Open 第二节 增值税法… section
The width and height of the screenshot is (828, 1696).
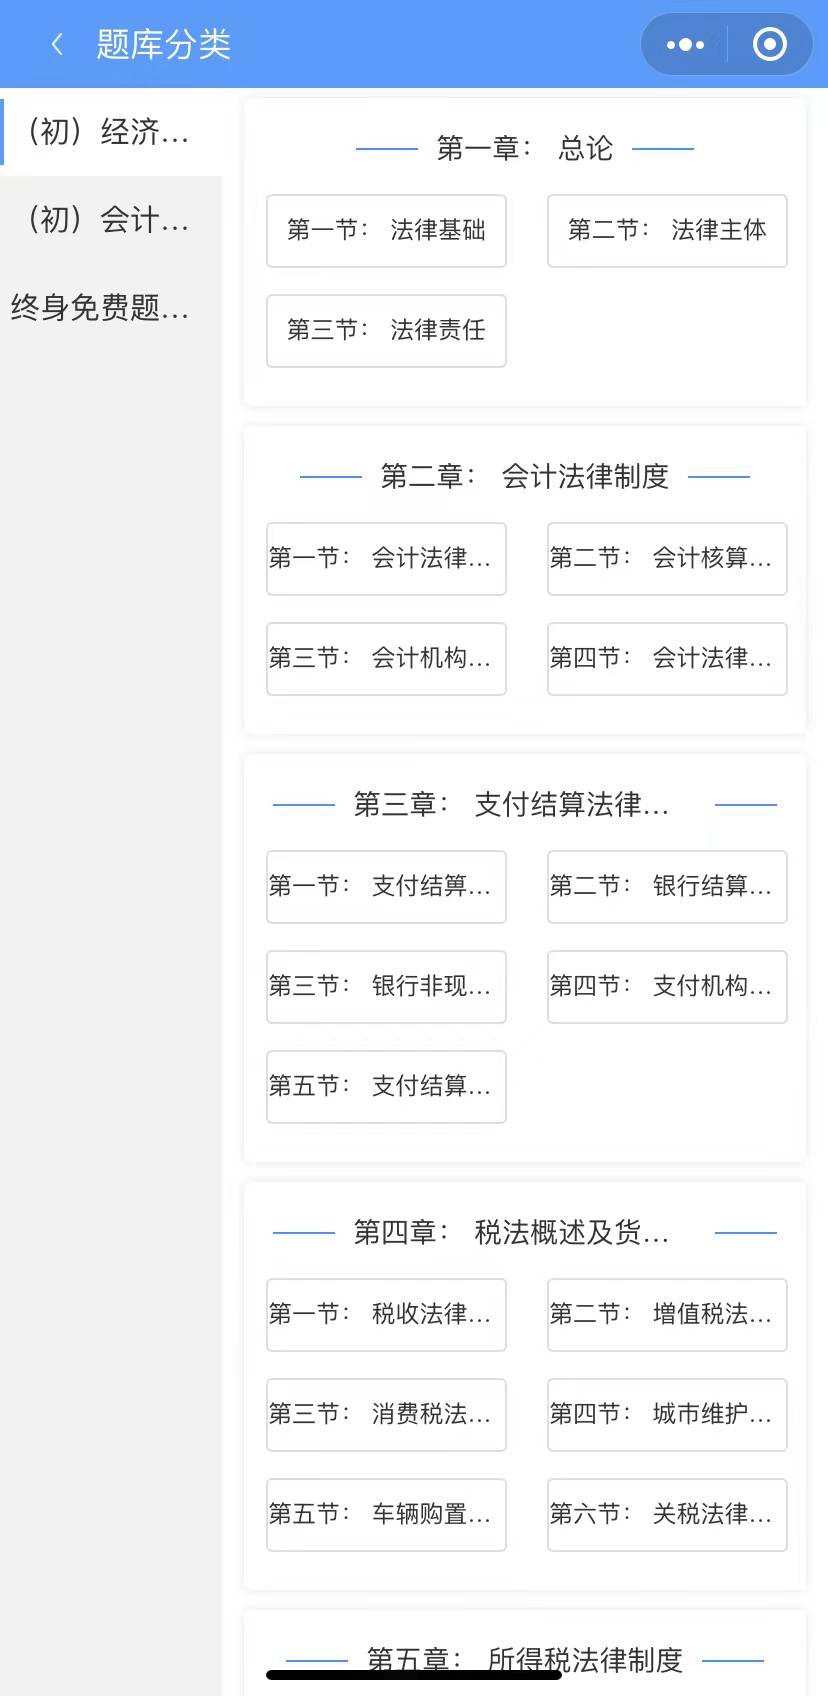click(667, 1315)
